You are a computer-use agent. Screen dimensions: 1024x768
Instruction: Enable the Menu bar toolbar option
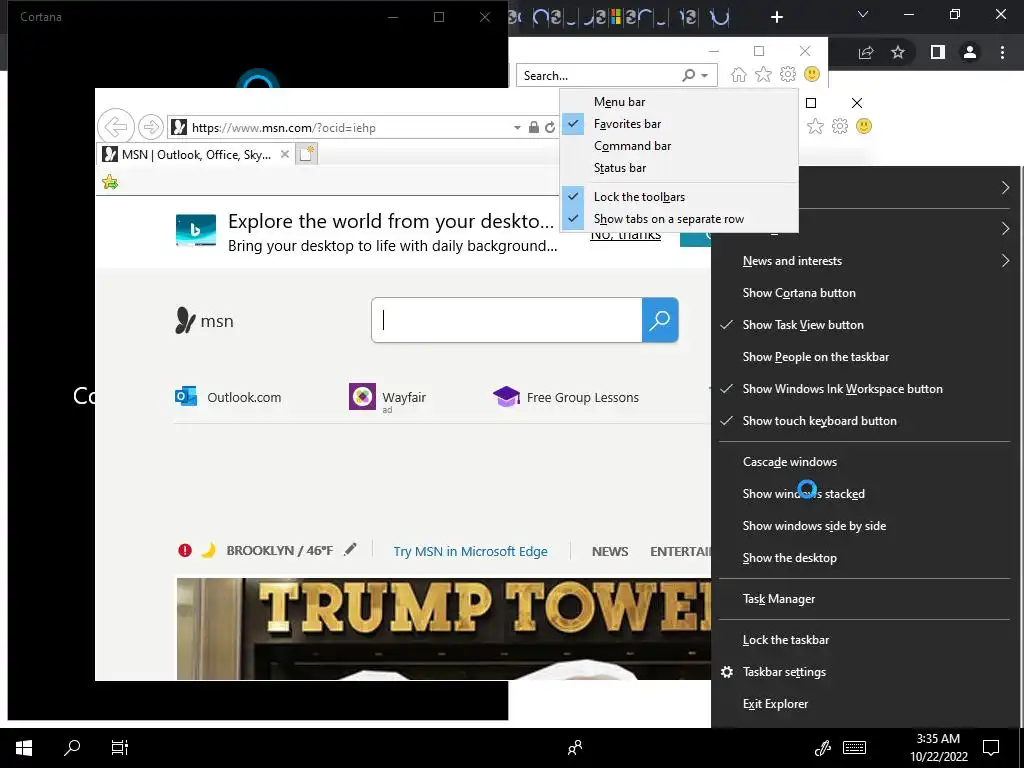tap(679, 102)
